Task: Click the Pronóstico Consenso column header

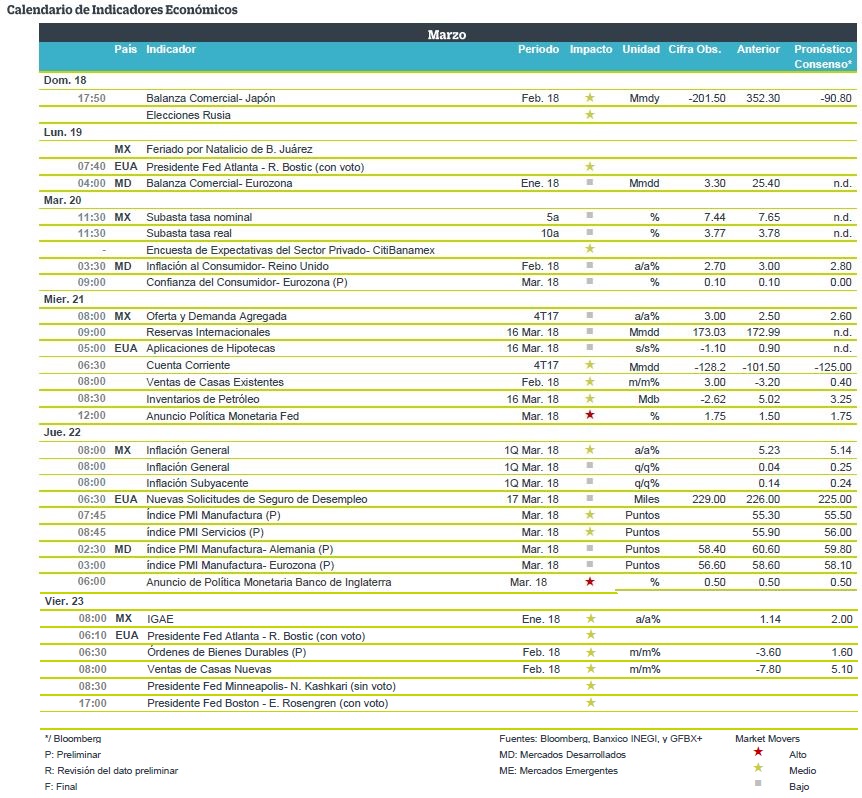Action: 823,56
